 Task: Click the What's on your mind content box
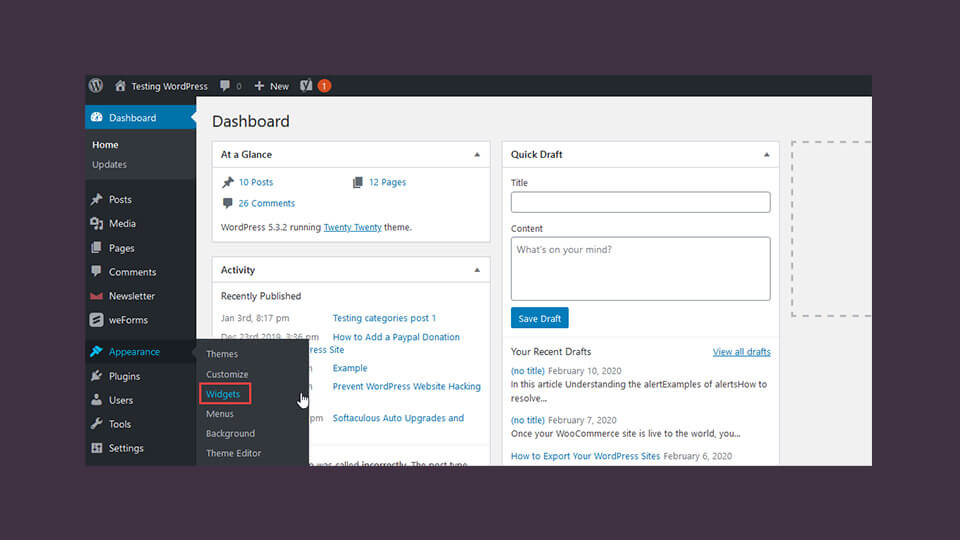(640, 269)
